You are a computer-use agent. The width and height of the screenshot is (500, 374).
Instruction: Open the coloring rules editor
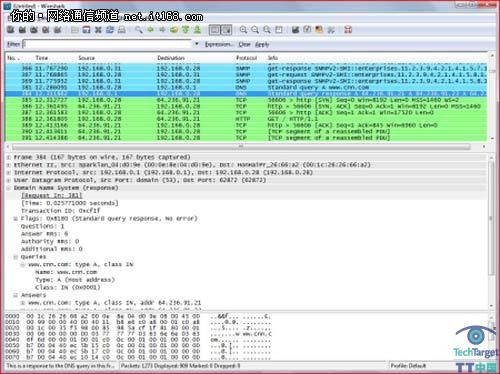tap(319, 30)
